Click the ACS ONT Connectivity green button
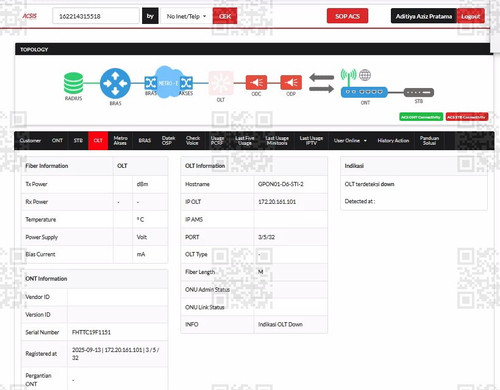 (x=421, y=117)
